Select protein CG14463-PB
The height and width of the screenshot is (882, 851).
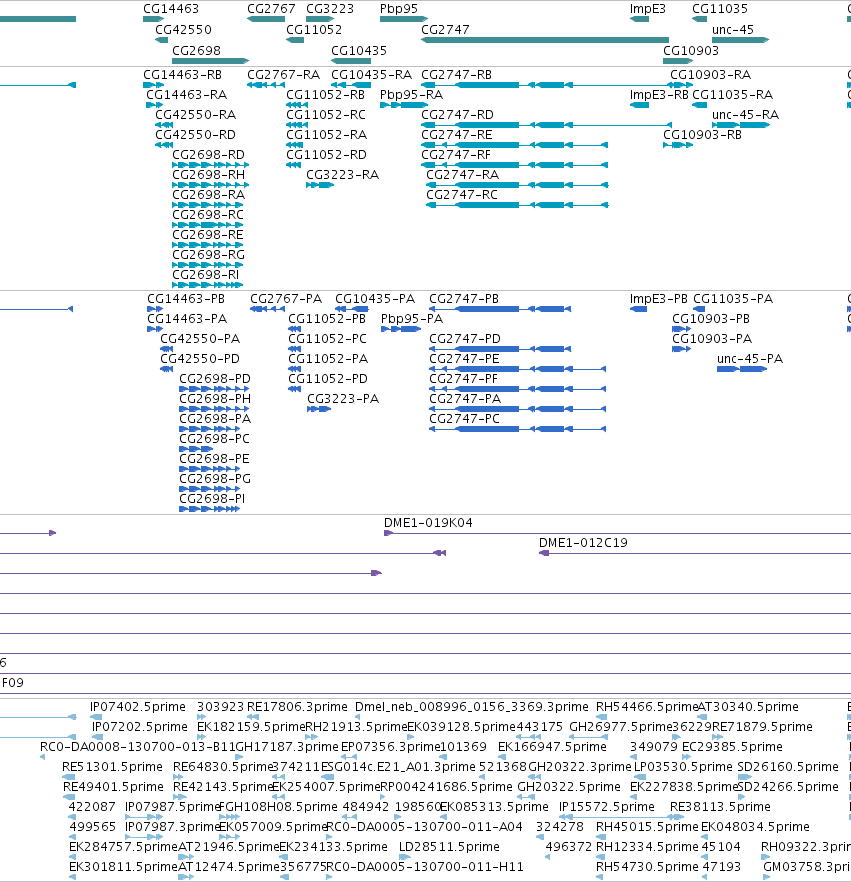click(x=186, y=299)
